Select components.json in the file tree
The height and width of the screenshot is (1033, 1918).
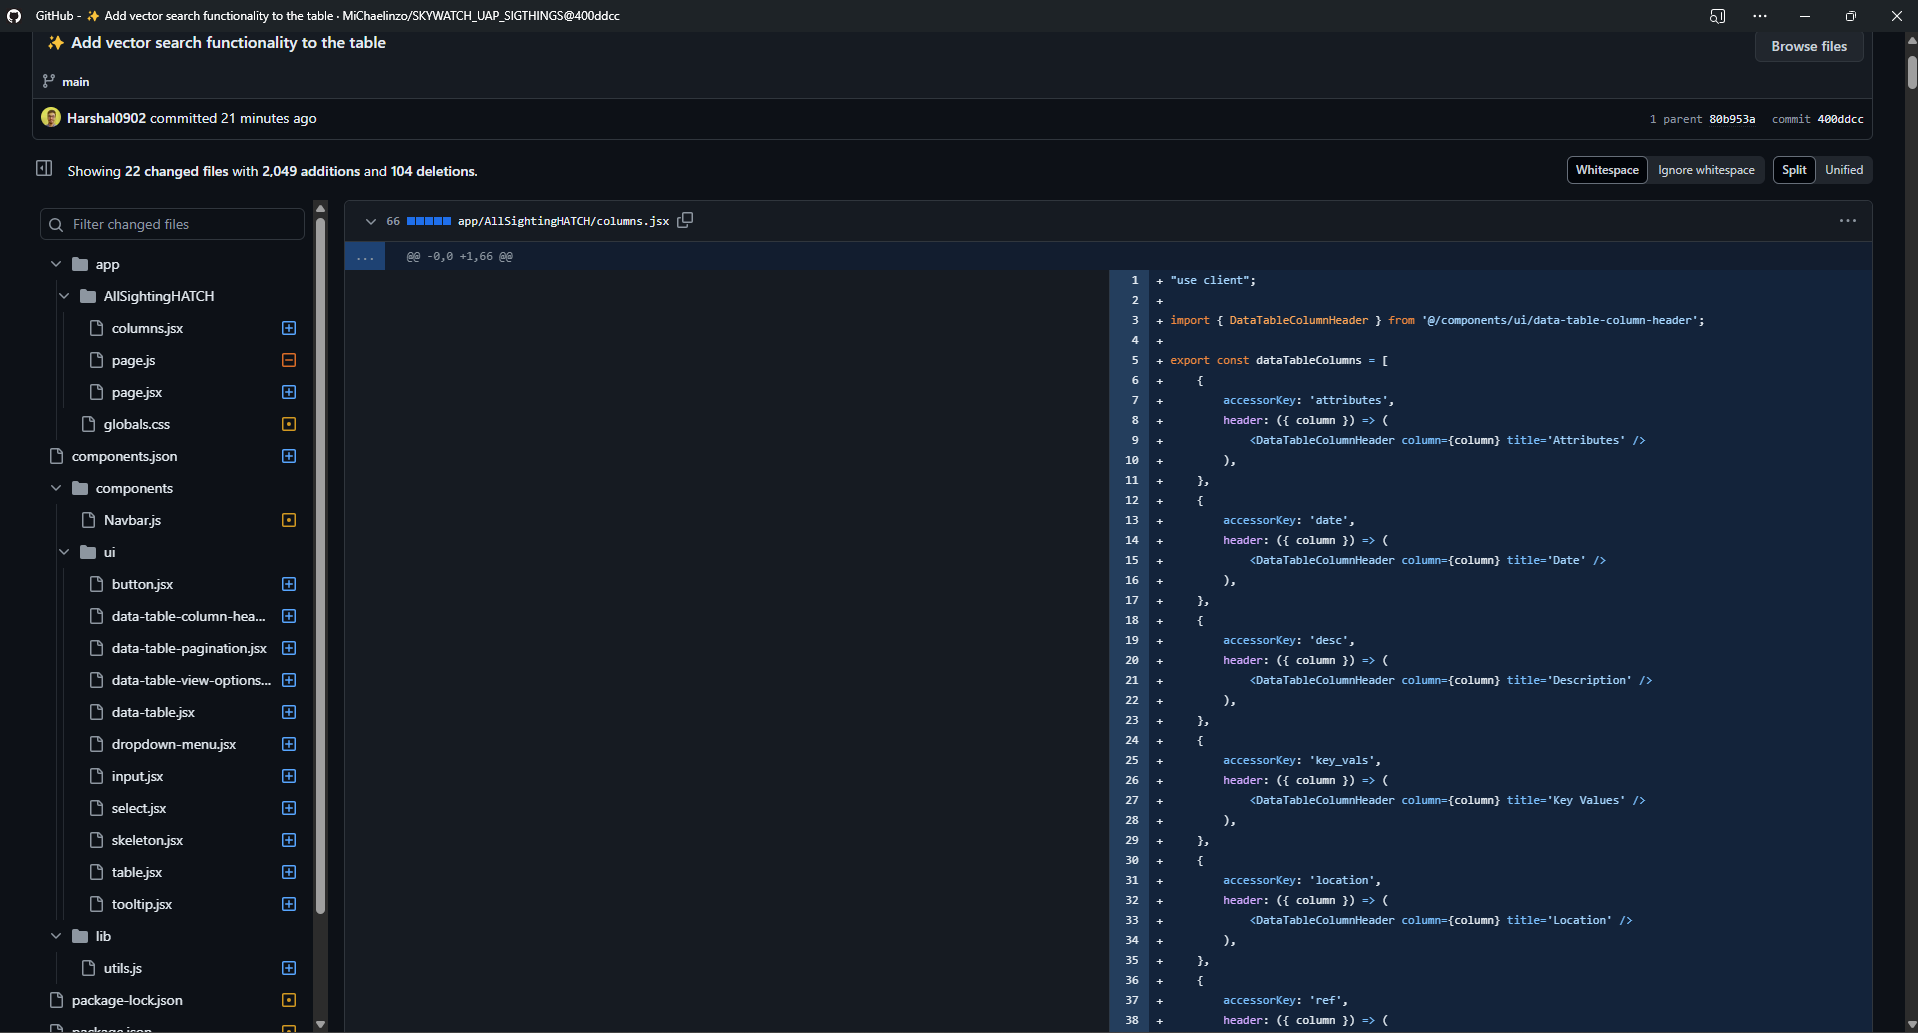[x=124, y=456]
